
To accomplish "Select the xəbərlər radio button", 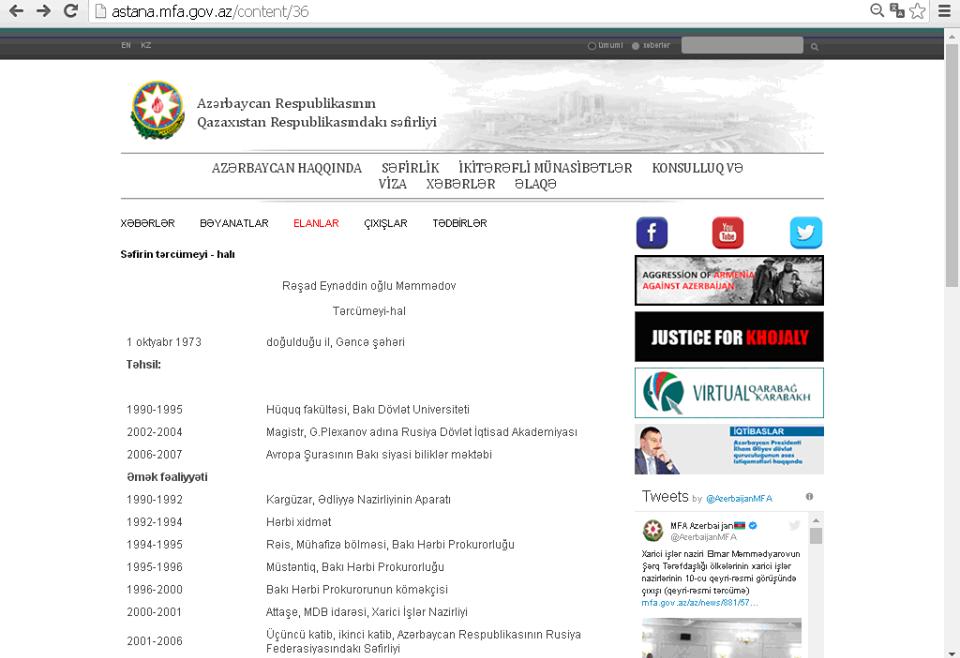I will tap(636, 46).
